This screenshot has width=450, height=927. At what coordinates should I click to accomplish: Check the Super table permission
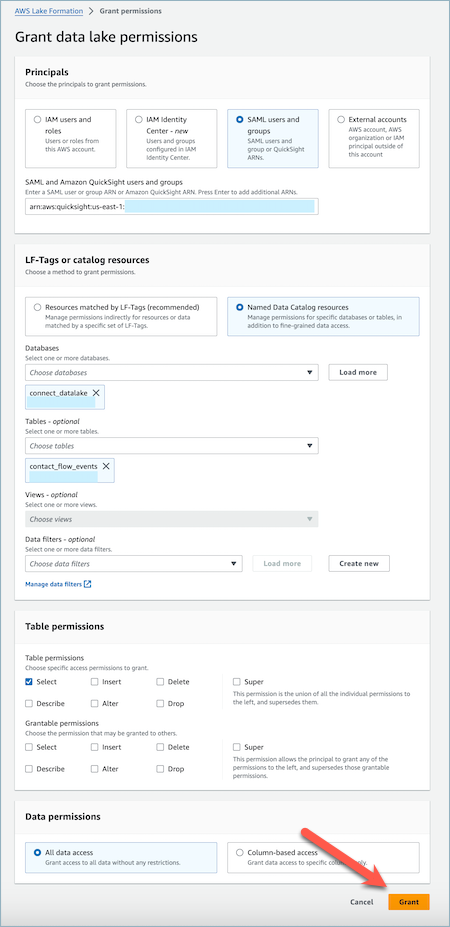click(237, 682)
